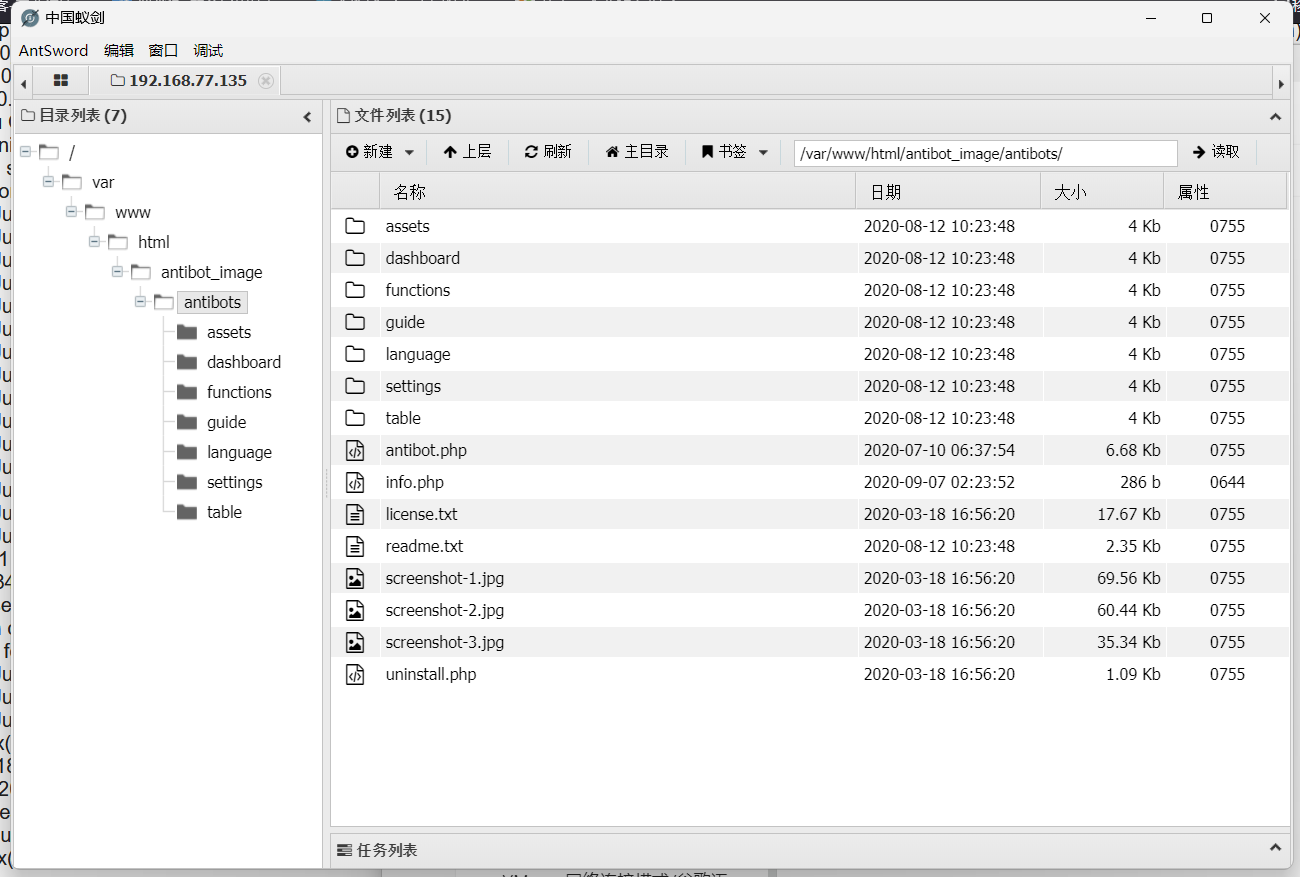1300x877 pixels.
Task: Sort by the 日期 column header
Action: click(x=949, y=192)
